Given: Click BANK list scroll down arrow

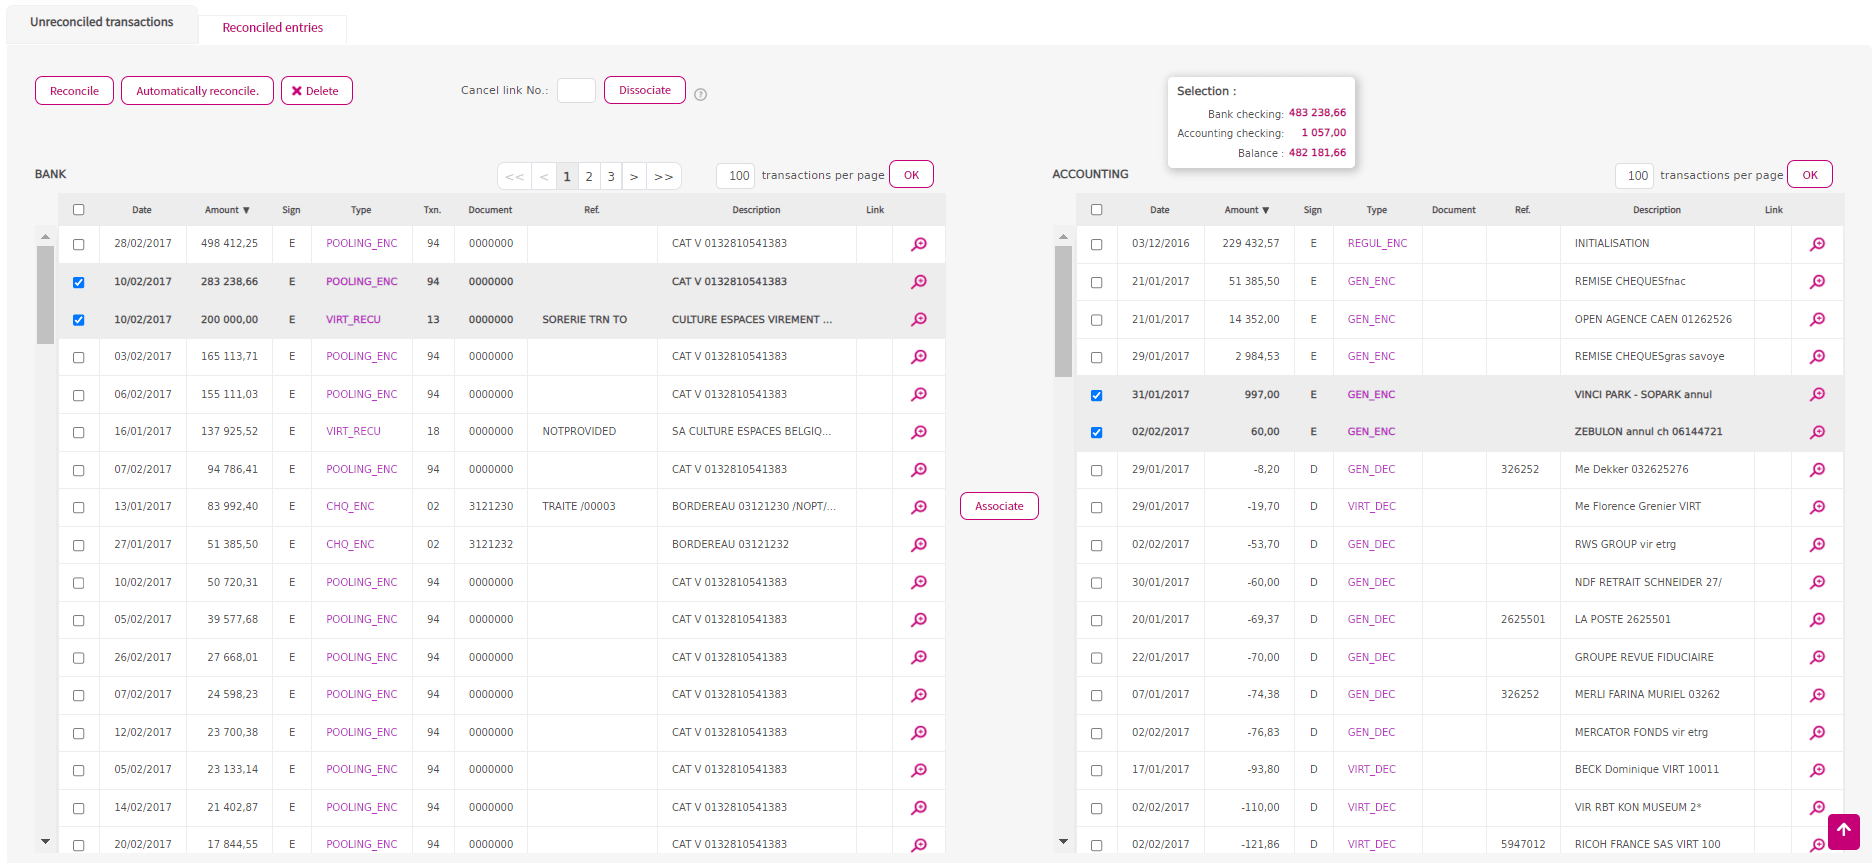Looking at the screenshot, I should [x=45, y=842].
